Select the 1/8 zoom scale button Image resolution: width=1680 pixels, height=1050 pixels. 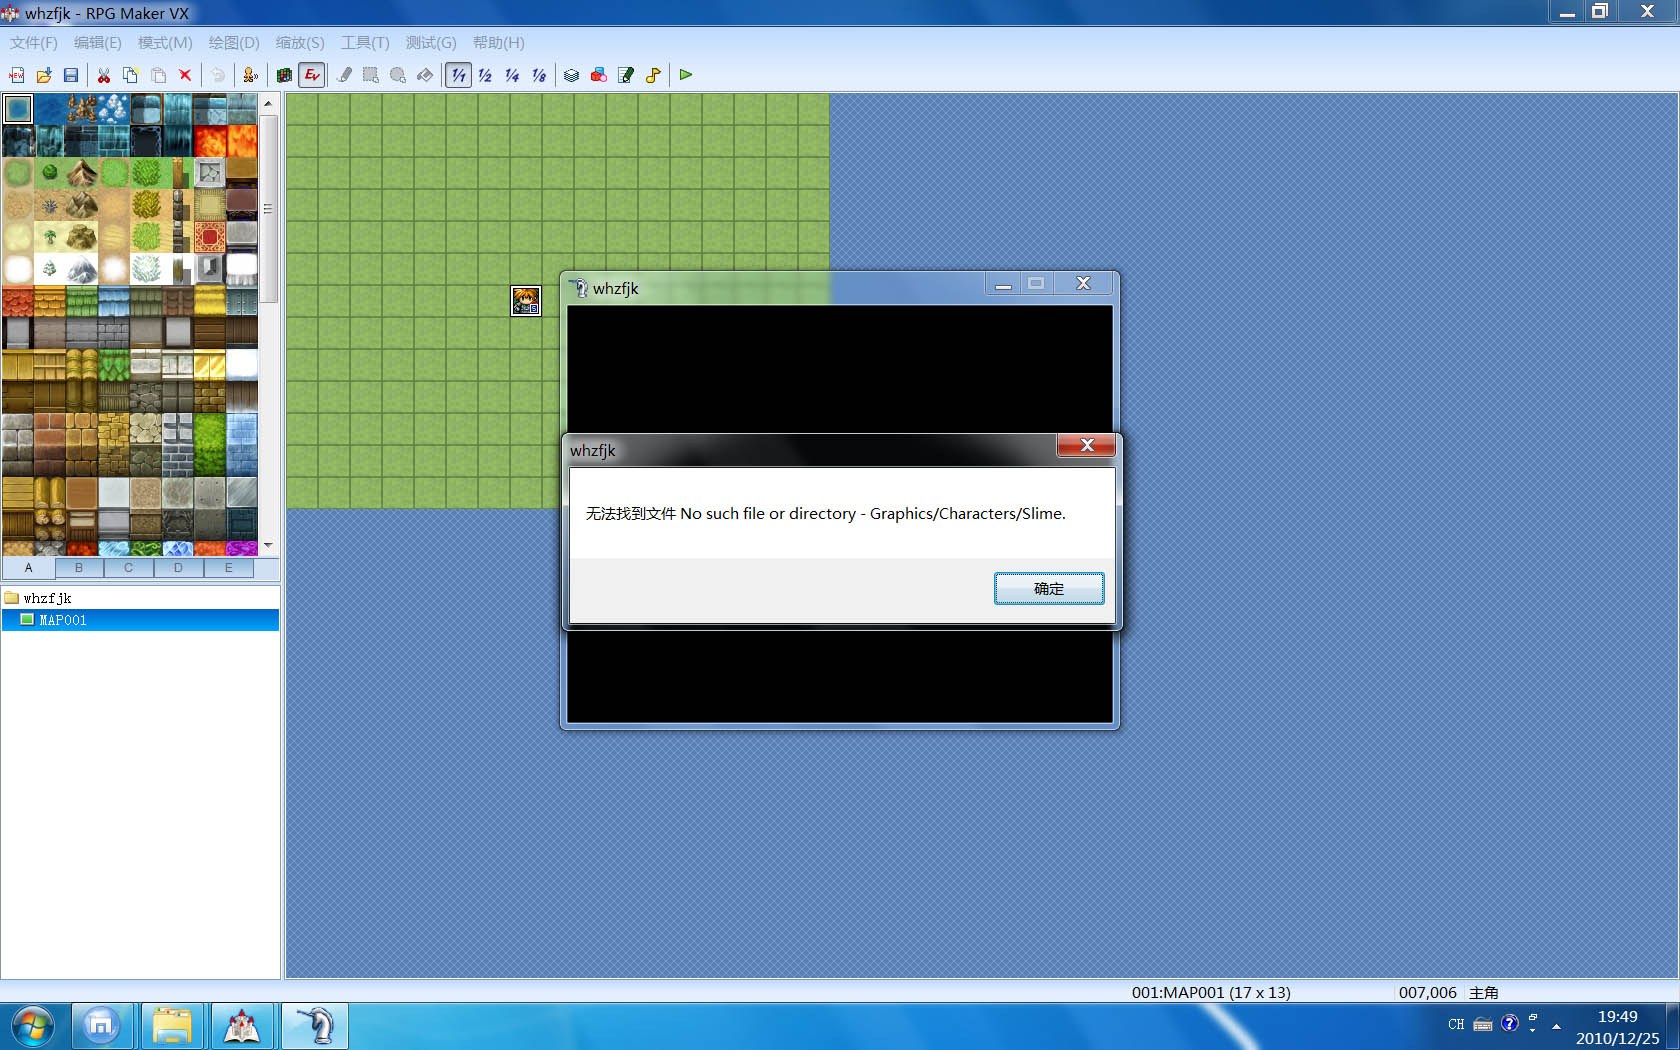tap(539, 75)
